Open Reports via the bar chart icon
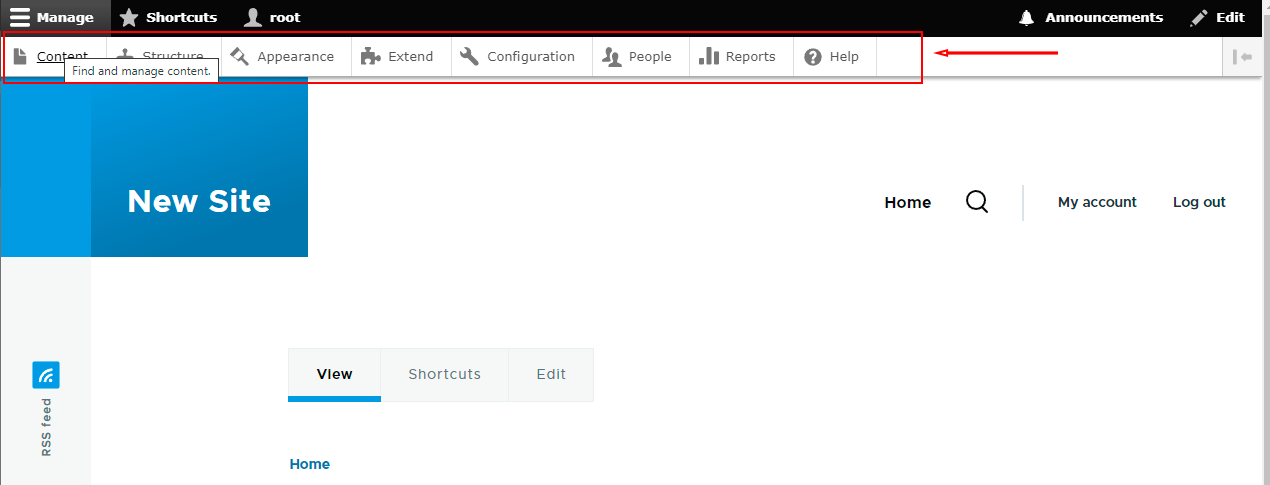The image size is (1270, 485). [709, 57]
